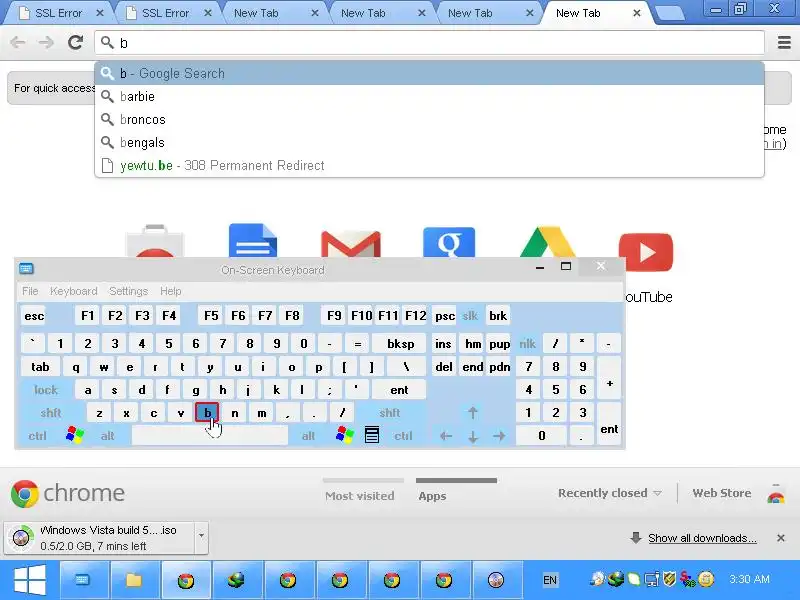This screenshot has height=600, width=800.
Task: Click the On-Screen Keyboard taskbar icon
Action: click(83, 580)
